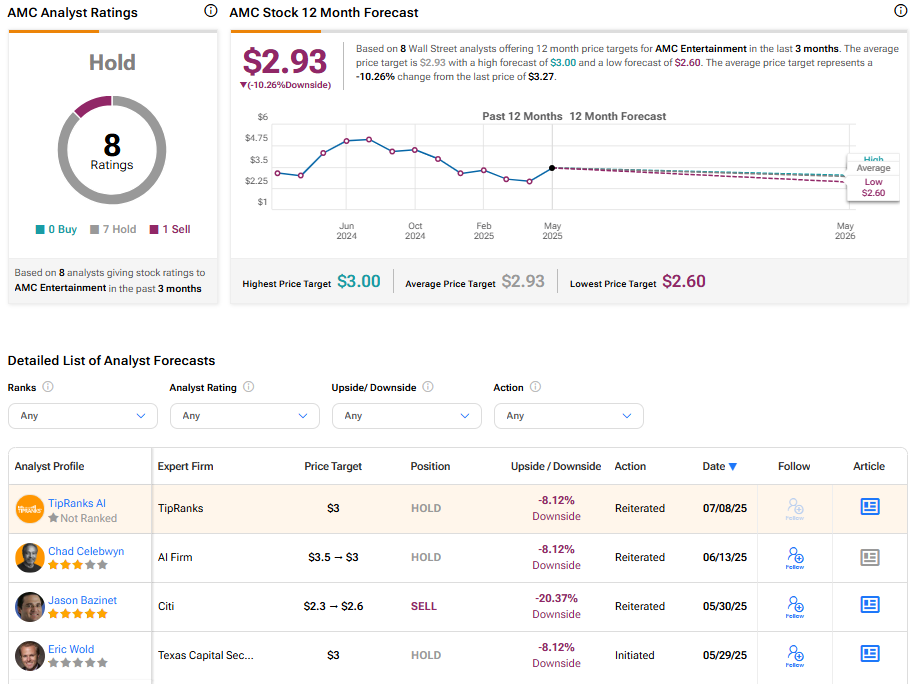Click Upside / Downside column header

pos(556,466)
